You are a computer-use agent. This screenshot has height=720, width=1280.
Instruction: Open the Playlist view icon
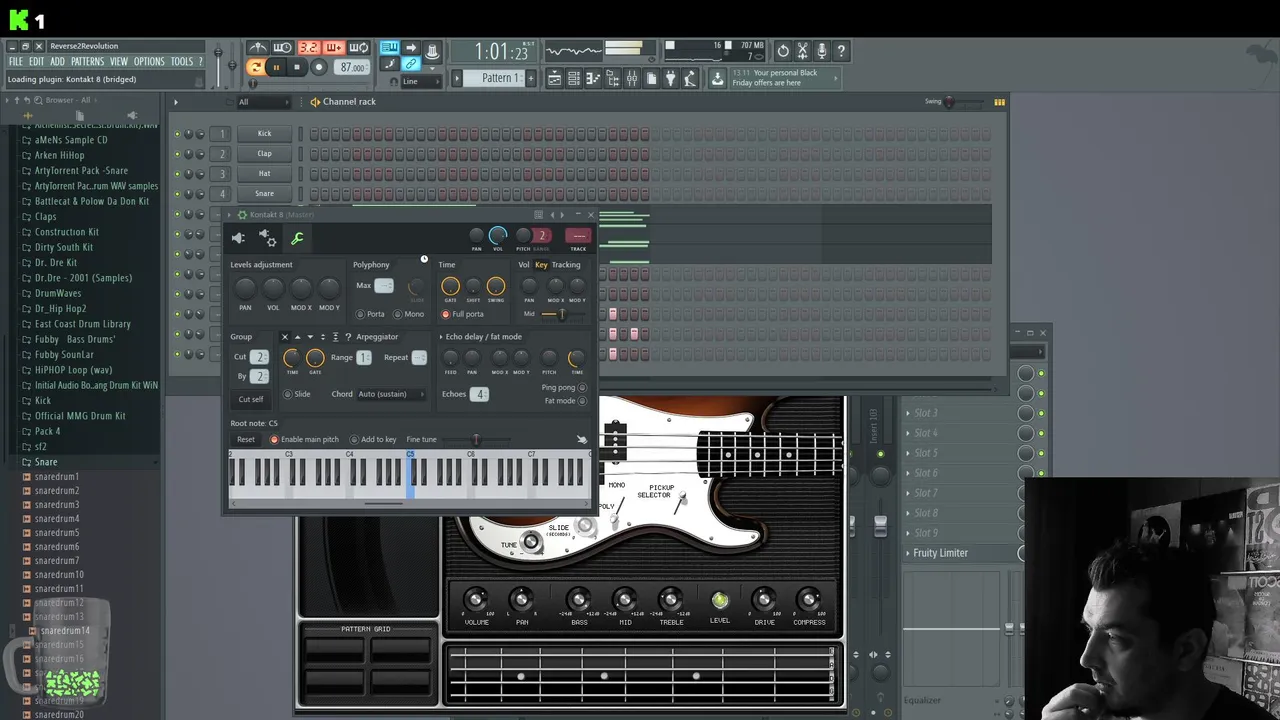tap(554, 78)
